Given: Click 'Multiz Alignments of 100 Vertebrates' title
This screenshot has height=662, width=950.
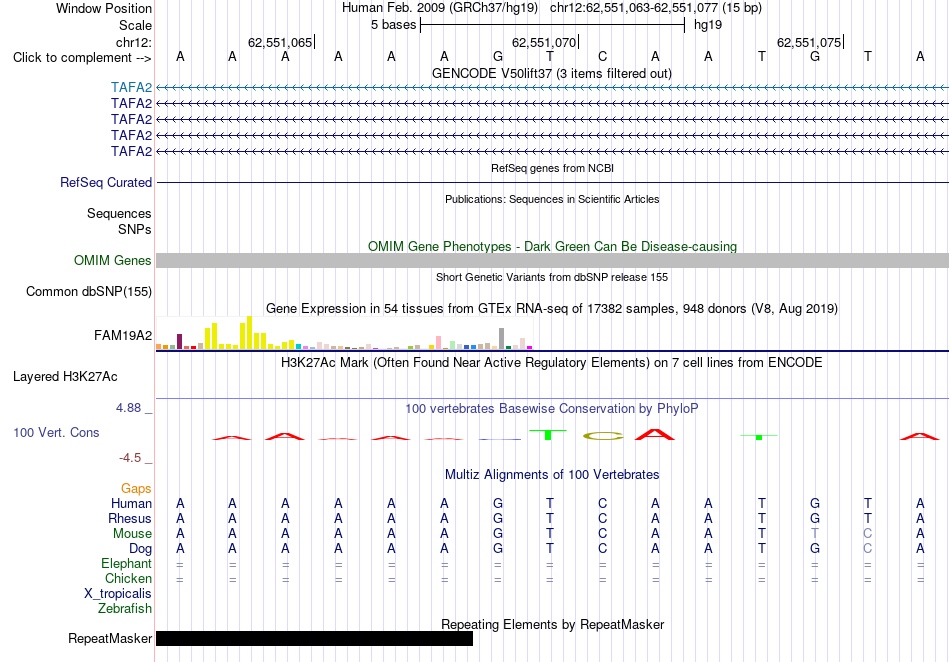Looking at the screenshot, I should 552,474.
